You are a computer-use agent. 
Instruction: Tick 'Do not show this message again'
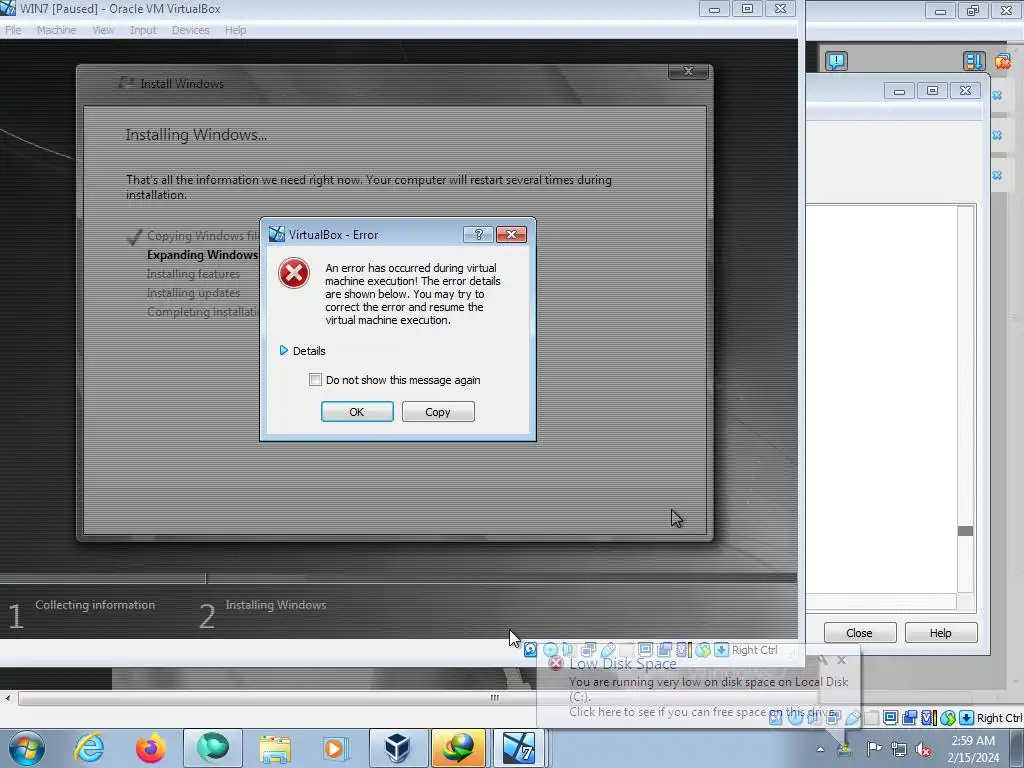(x=315, y=379)
